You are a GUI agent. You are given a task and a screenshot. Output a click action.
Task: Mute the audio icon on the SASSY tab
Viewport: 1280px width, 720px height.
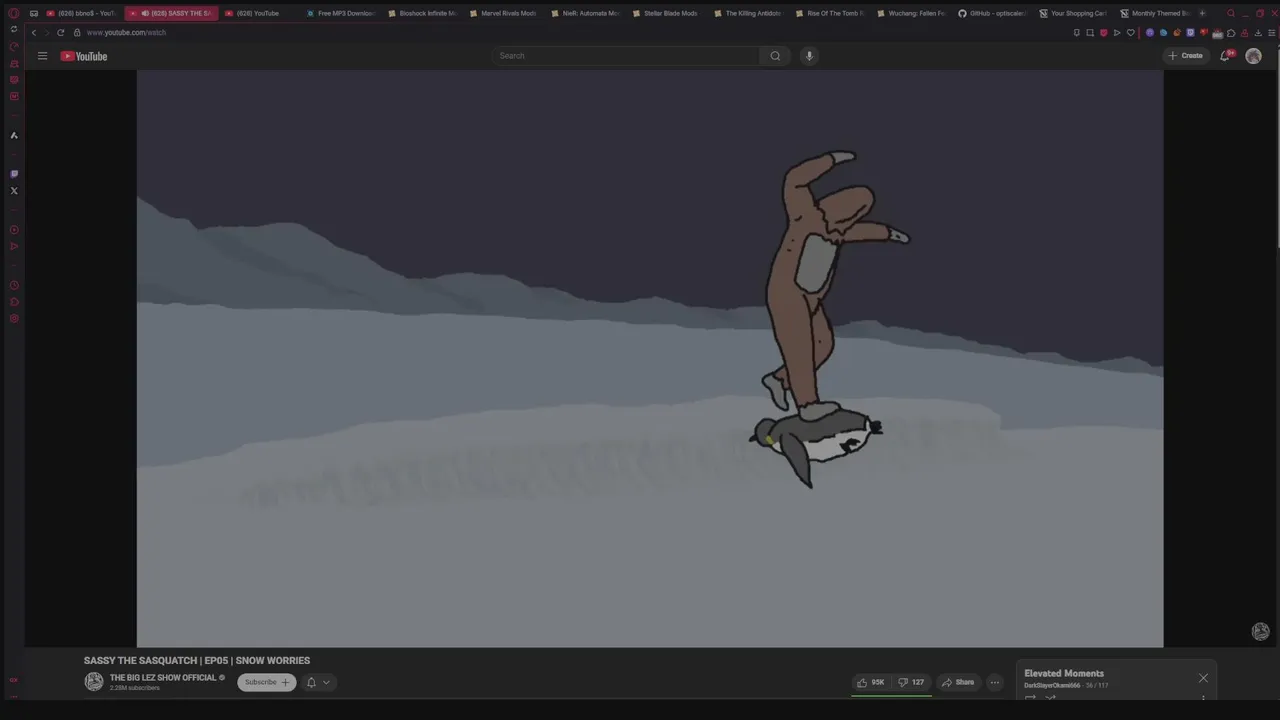(x=145, y=13)
